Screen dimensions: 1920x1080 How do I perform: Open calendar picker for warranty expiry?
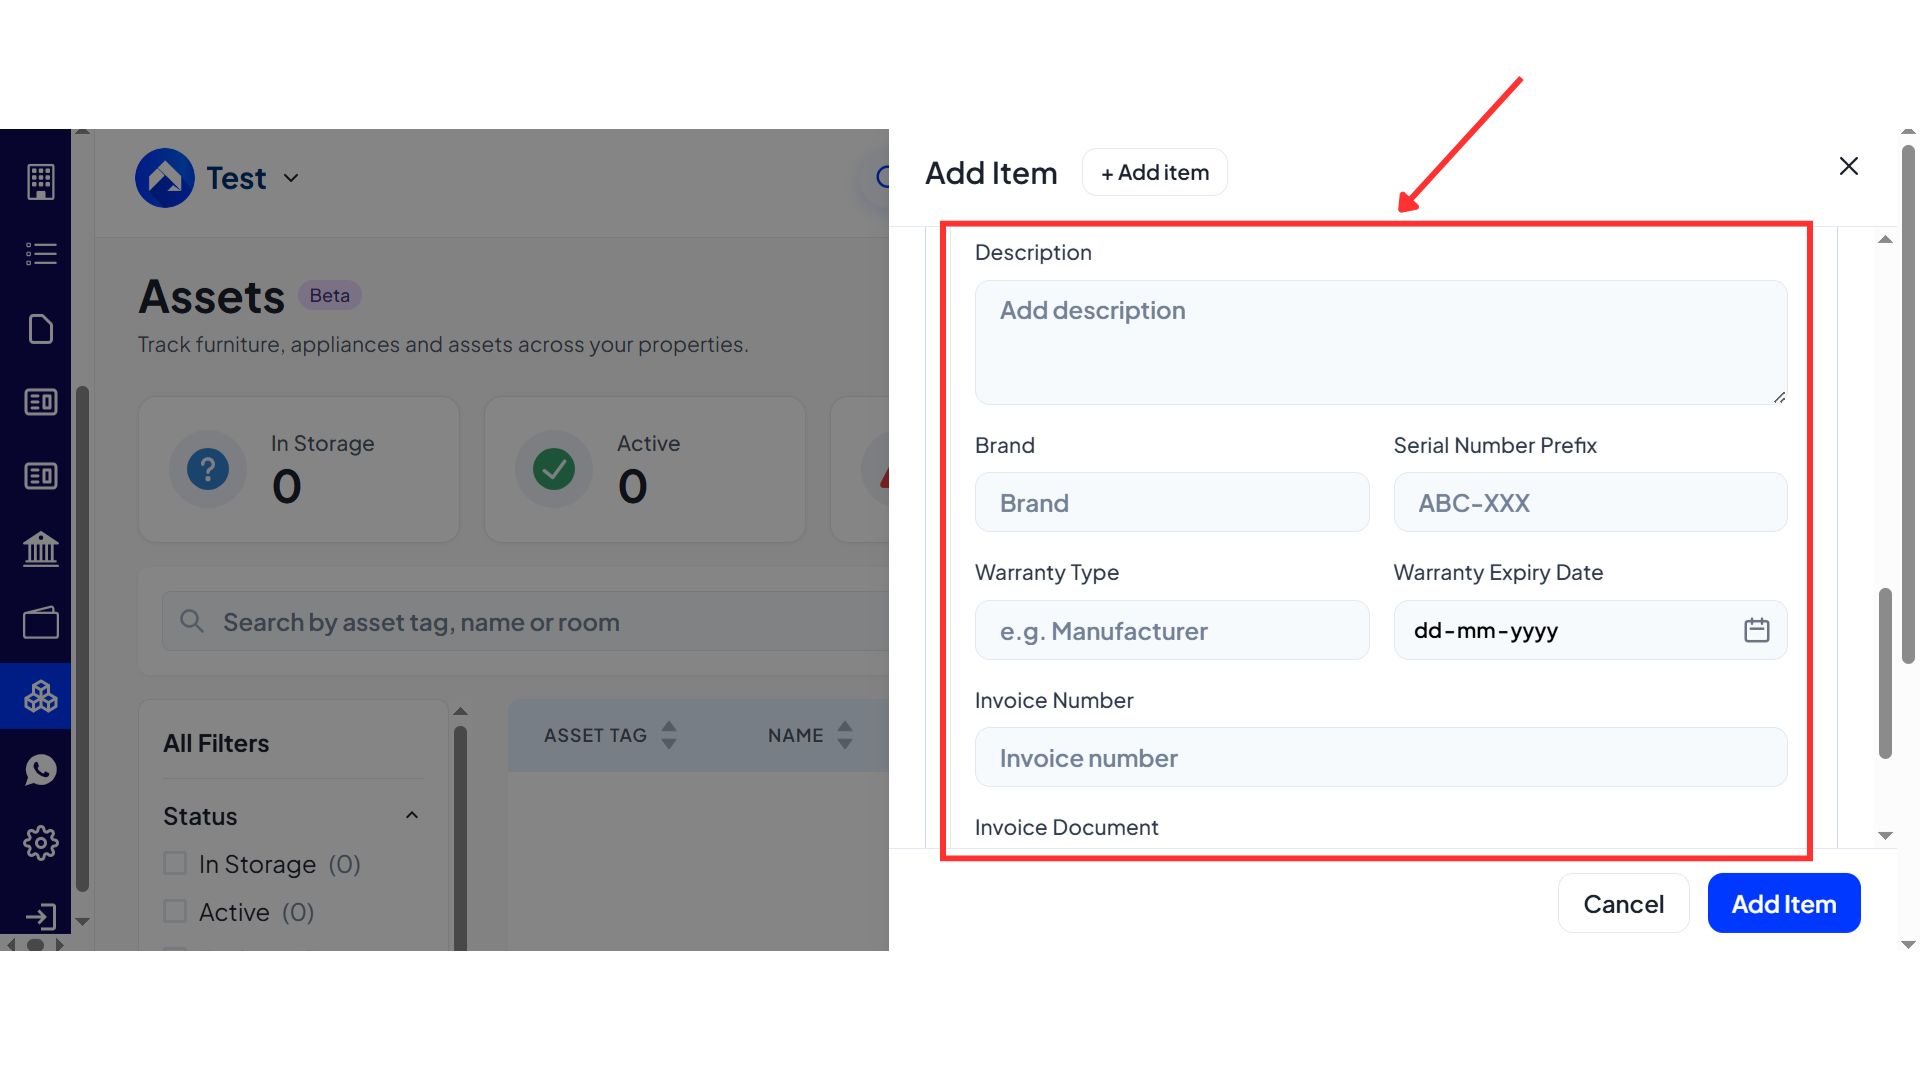1756,630
